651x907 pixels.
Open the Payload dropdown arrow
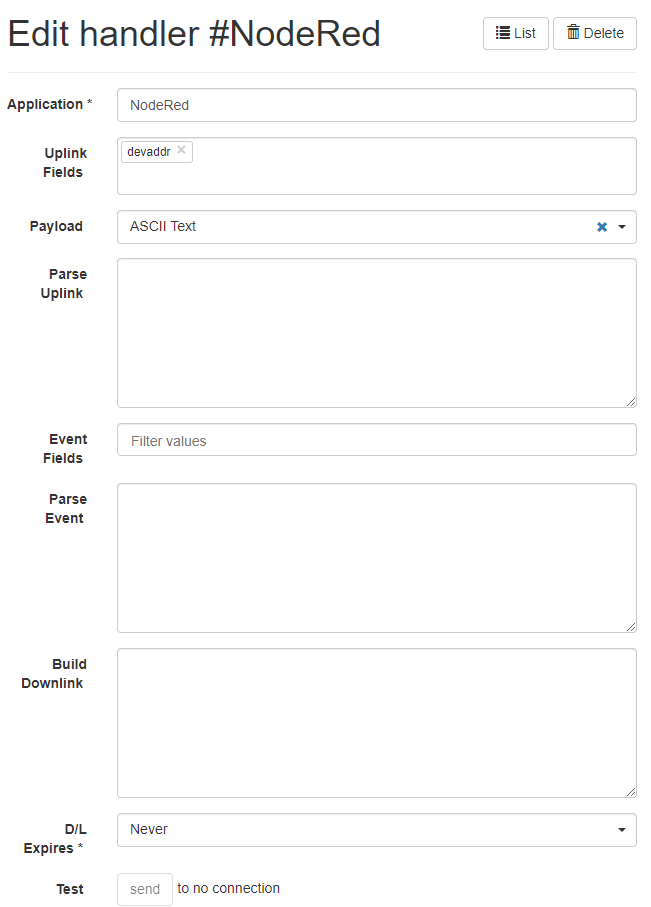tap(622, 227)
